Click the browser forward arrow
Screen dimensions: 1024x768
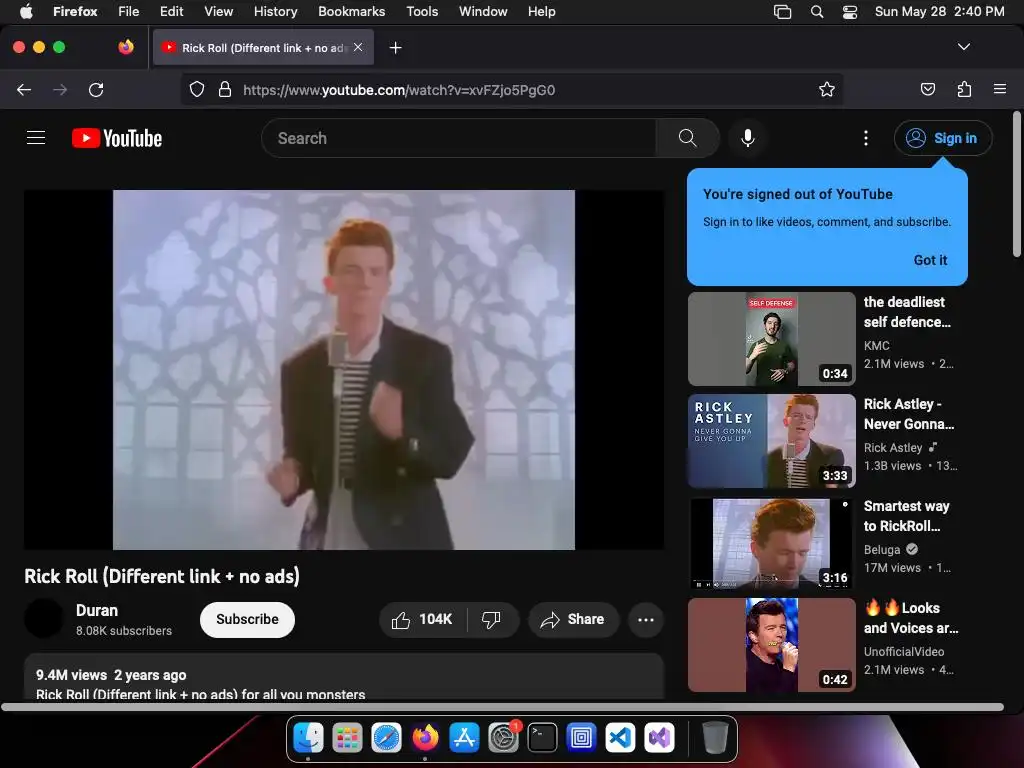(x=60, y=89)
